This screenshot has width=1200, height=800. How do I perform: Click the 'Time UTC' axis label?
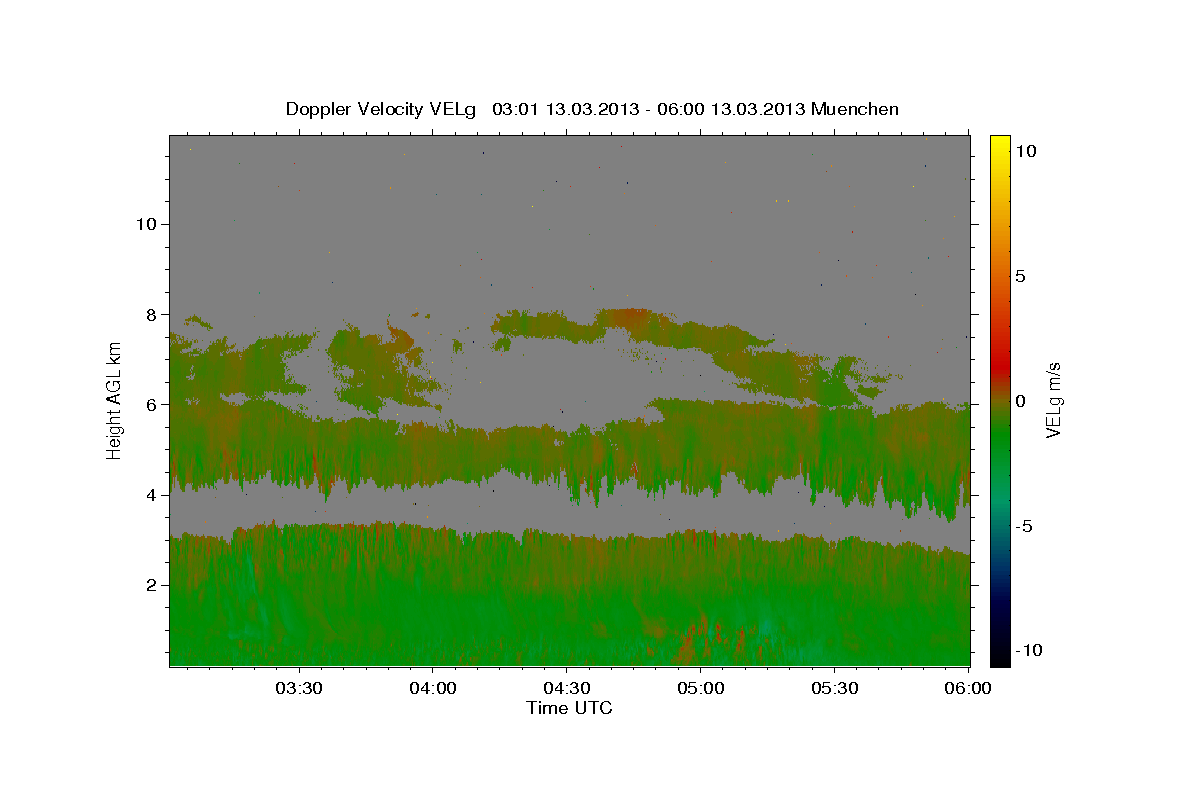tap(569, 708)
